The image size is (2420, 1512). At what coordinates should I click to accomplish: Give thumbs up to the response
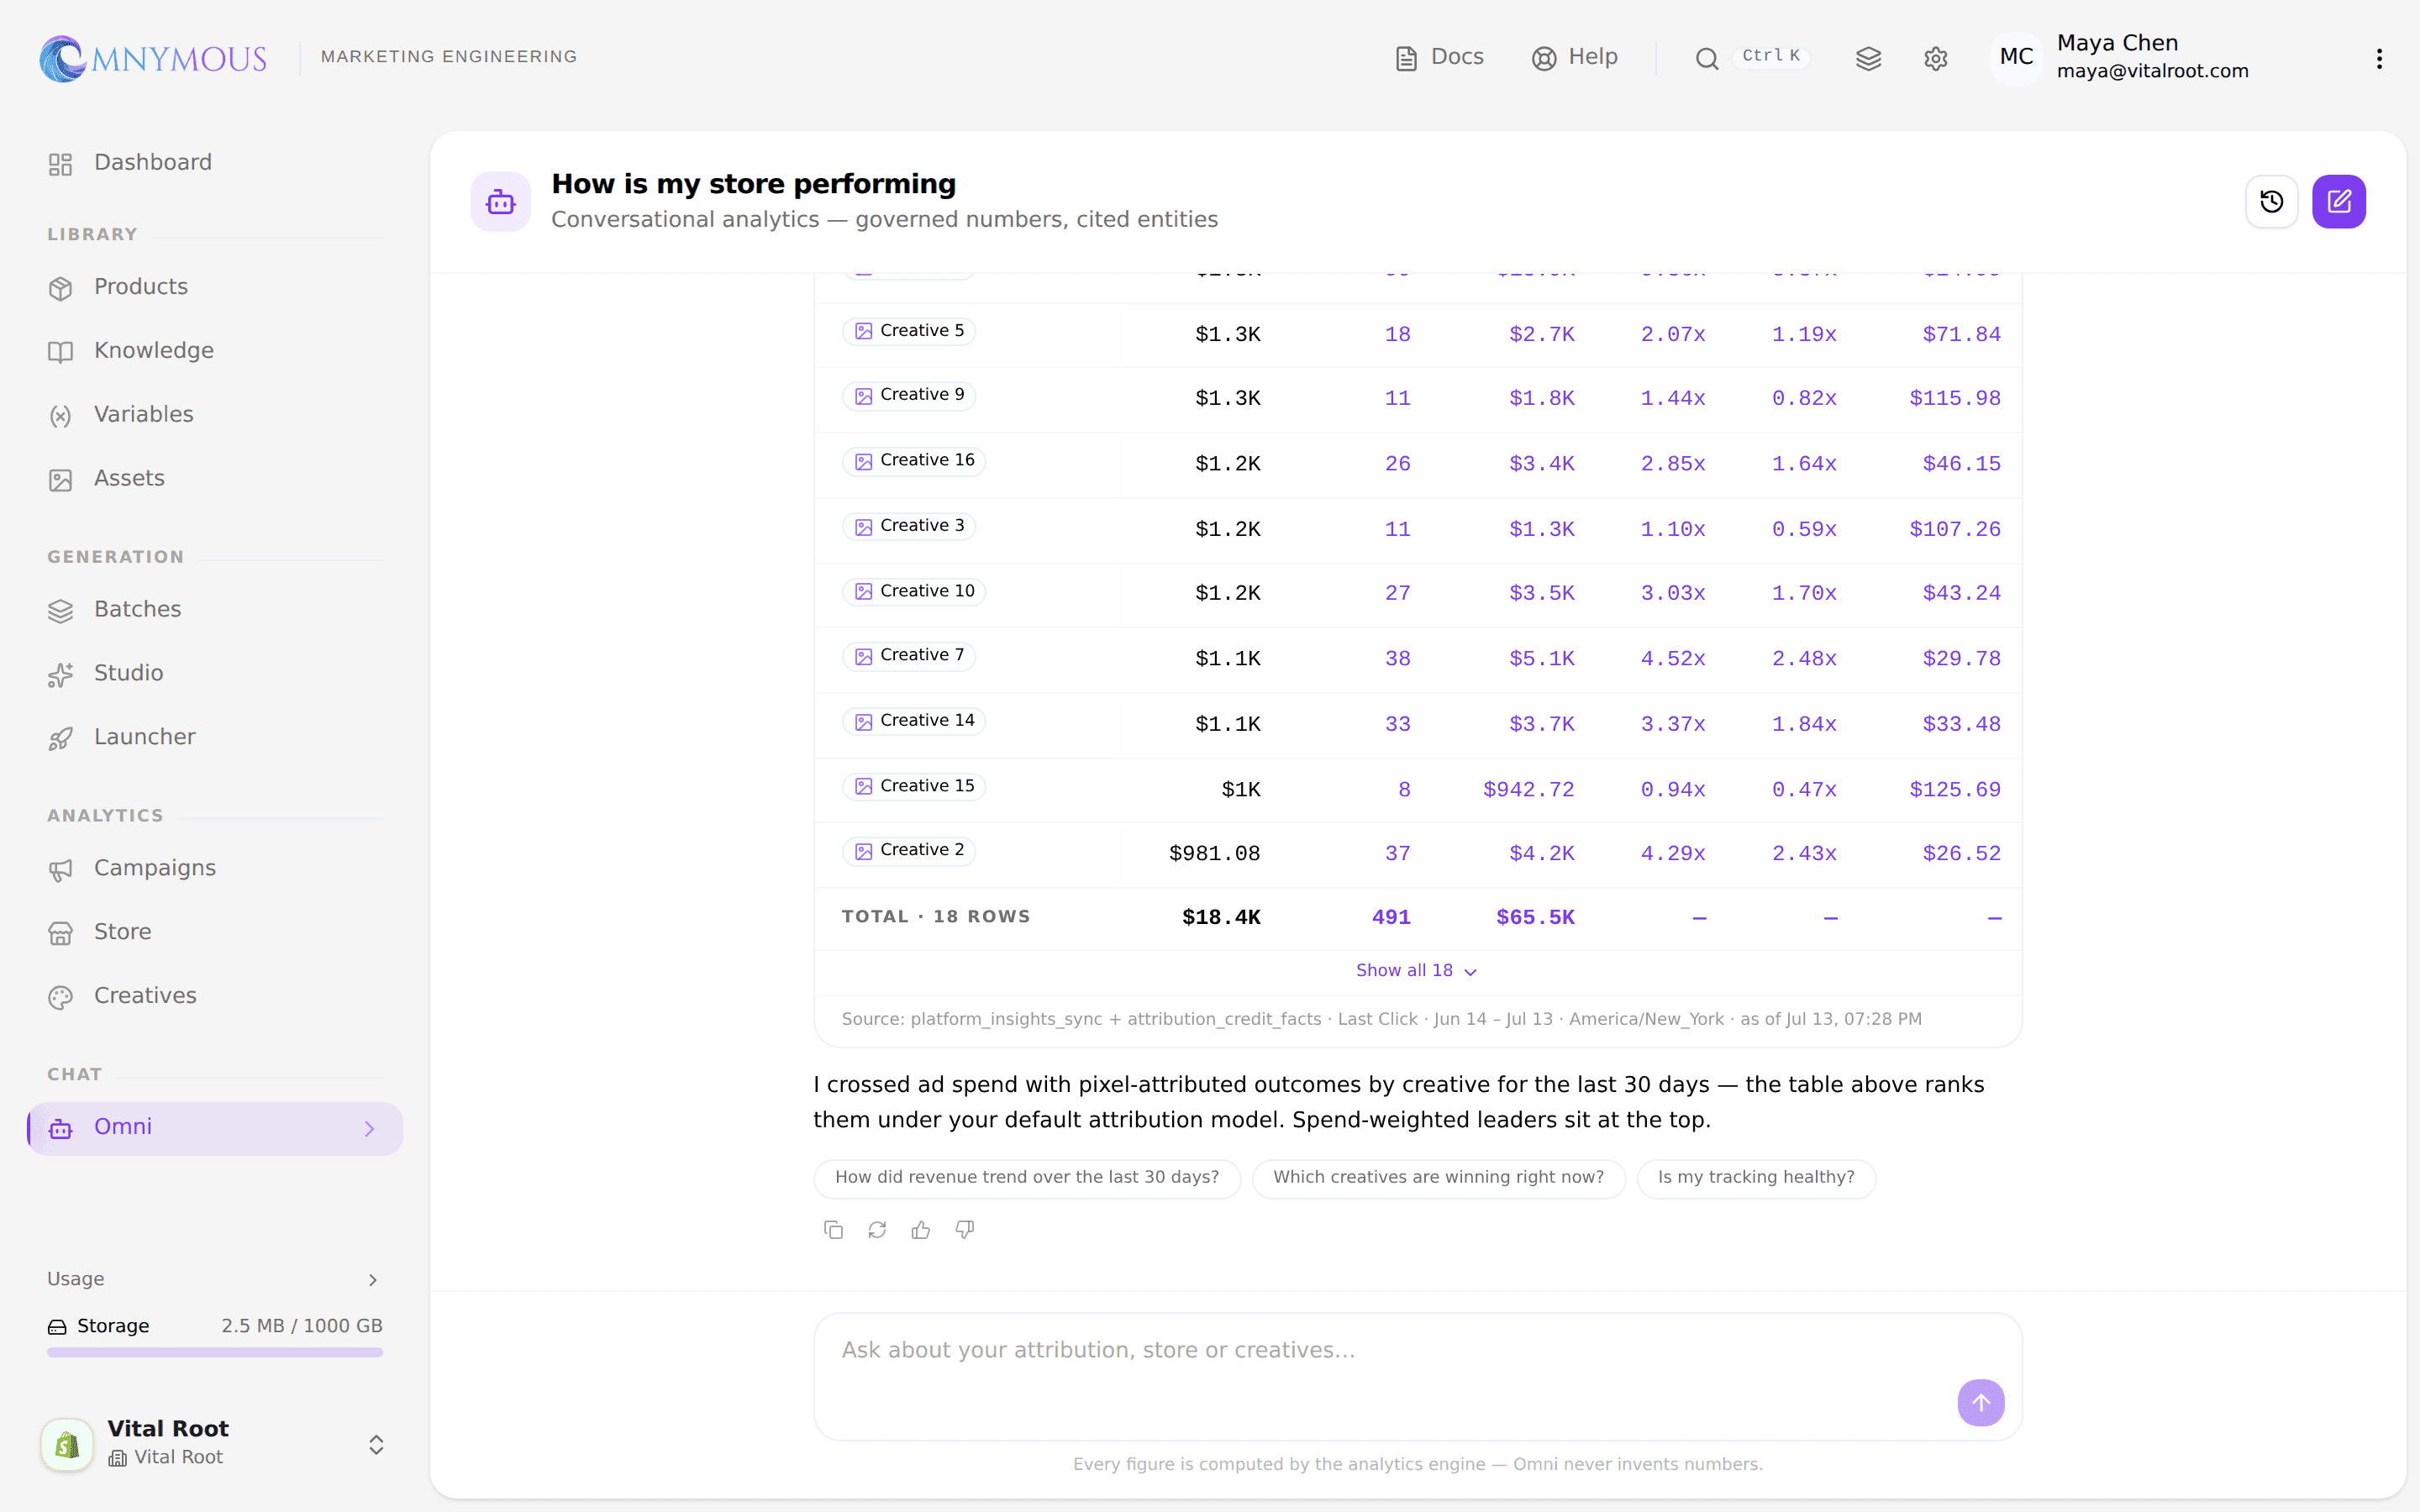(921, 1230)
